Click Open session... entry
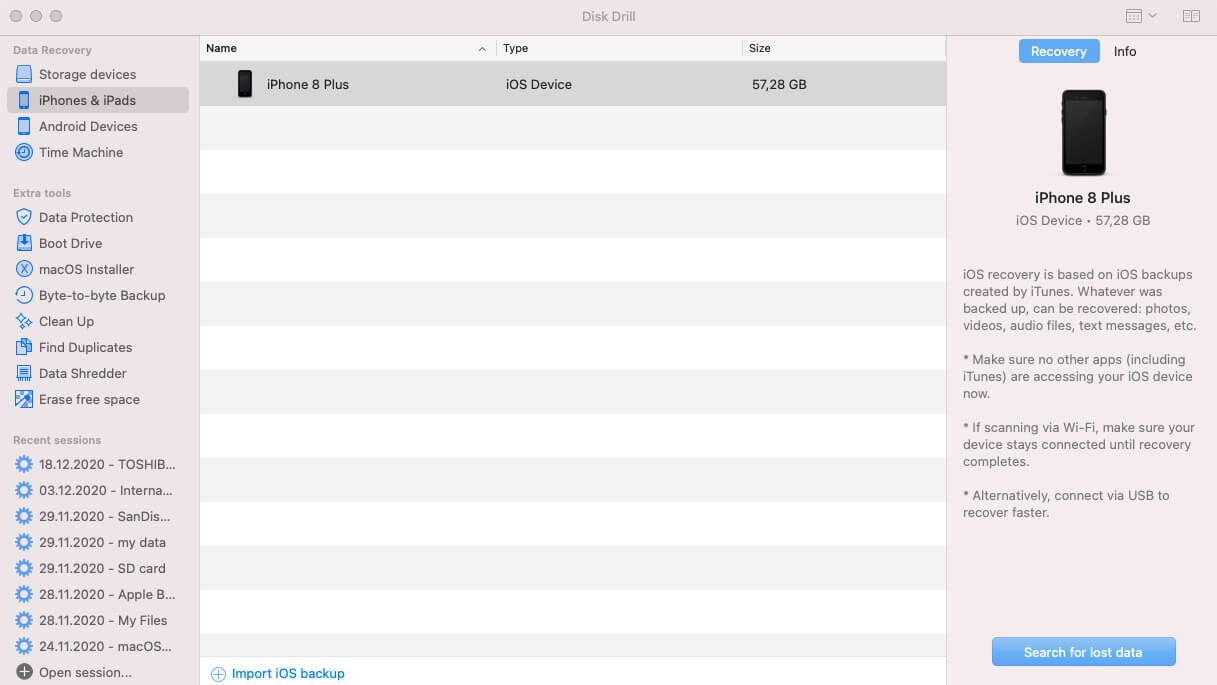 coord(85,672)
